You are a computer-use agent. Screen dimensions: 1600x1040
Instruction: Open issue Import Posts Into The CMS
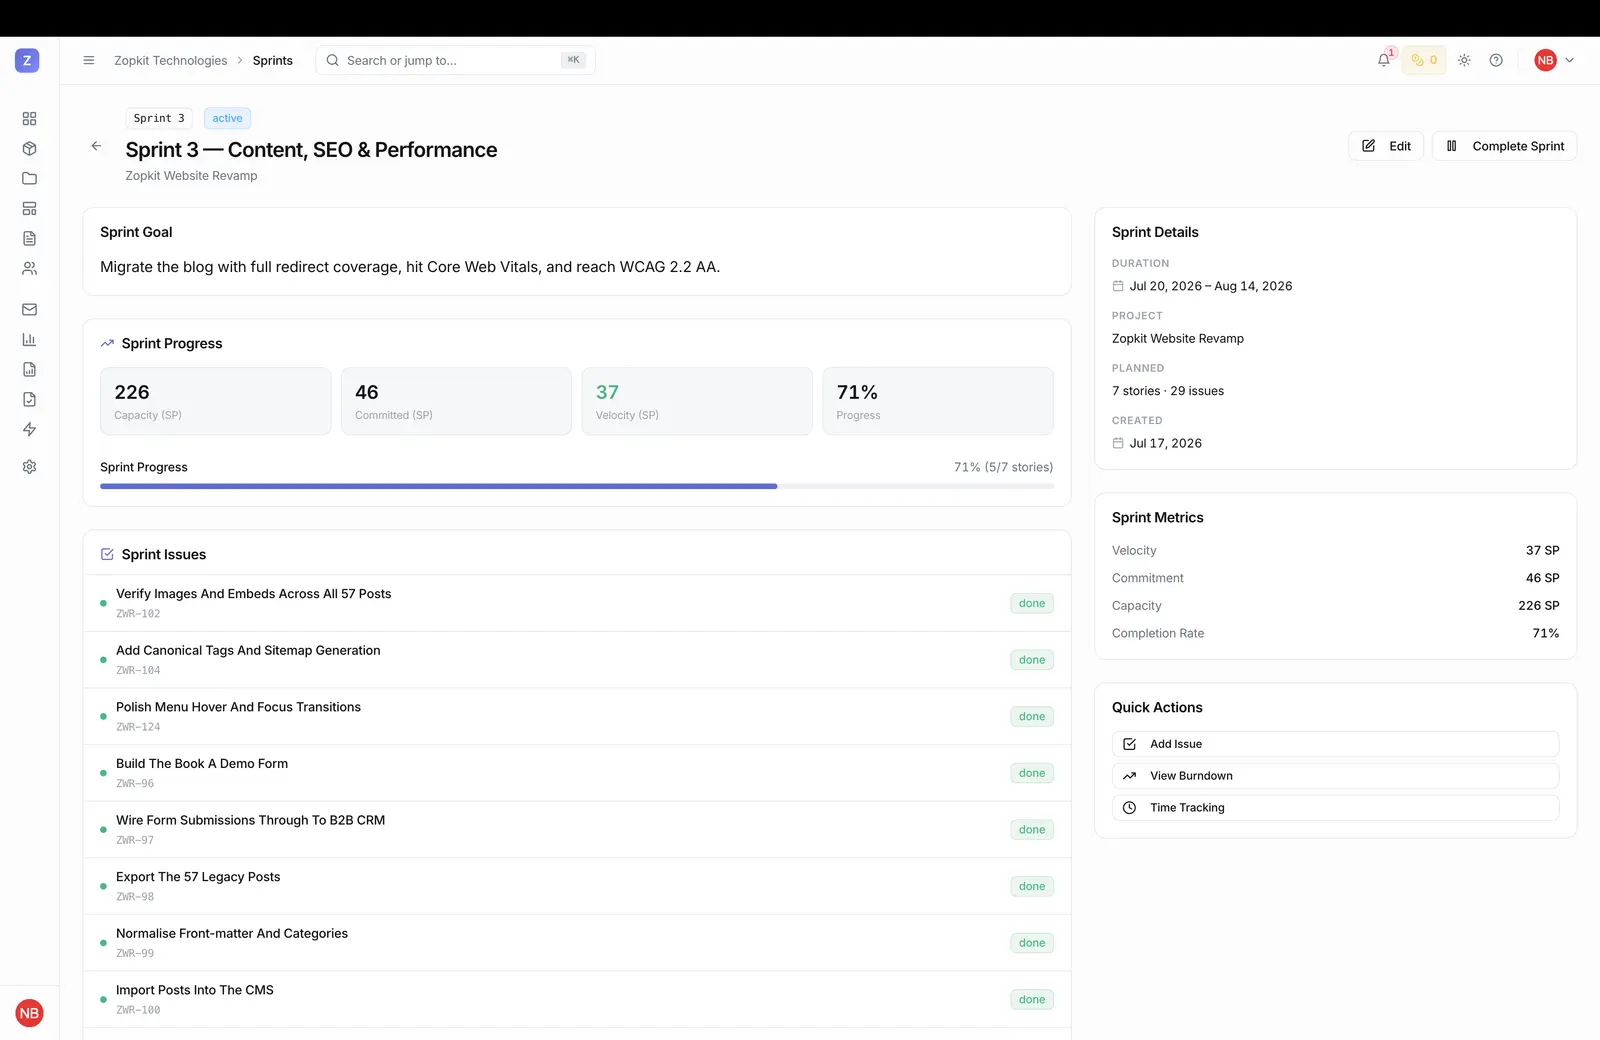click(577, 1000)
